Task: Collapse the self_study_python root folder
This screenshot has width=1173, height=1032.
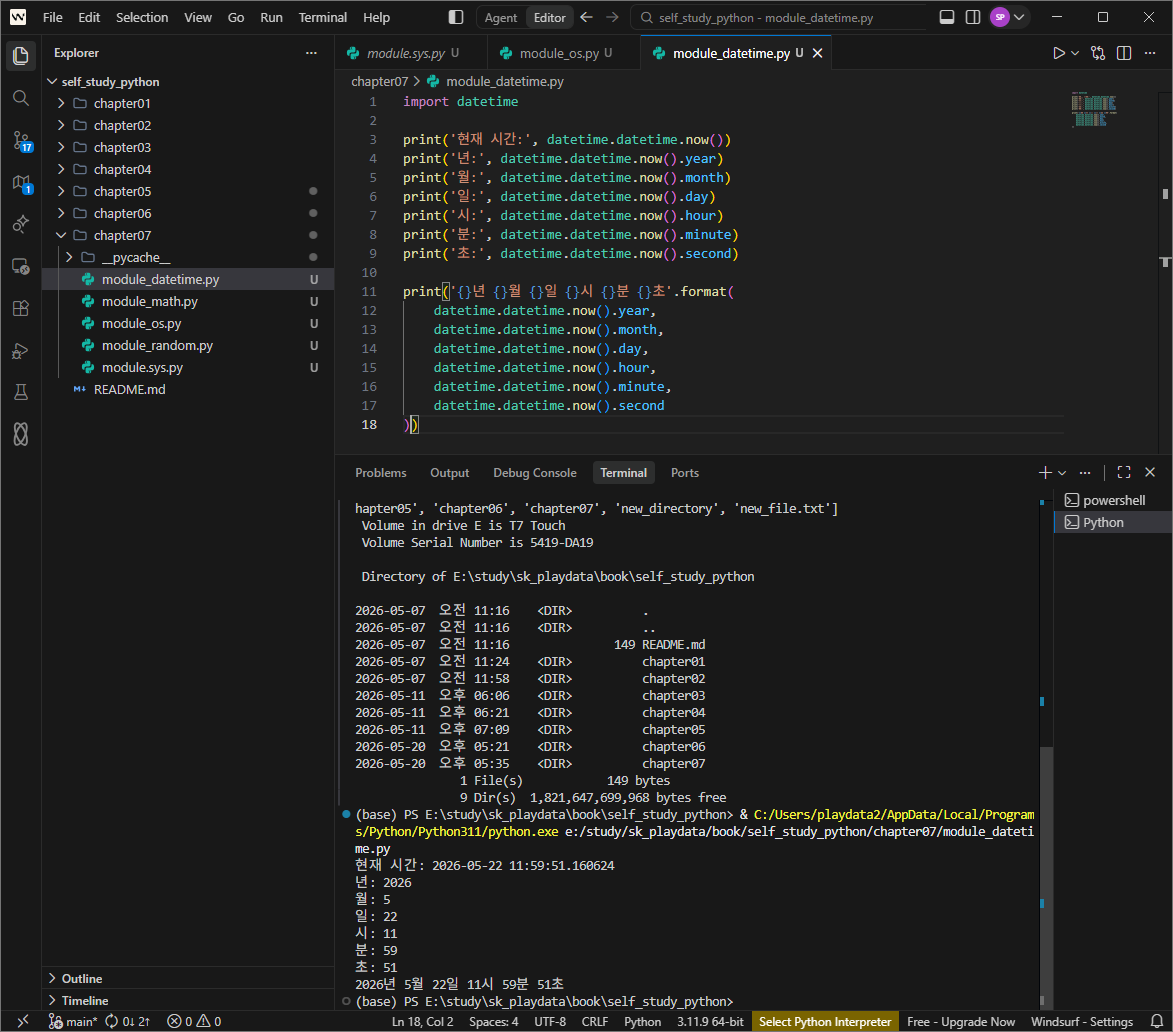Action: (111, 82)
